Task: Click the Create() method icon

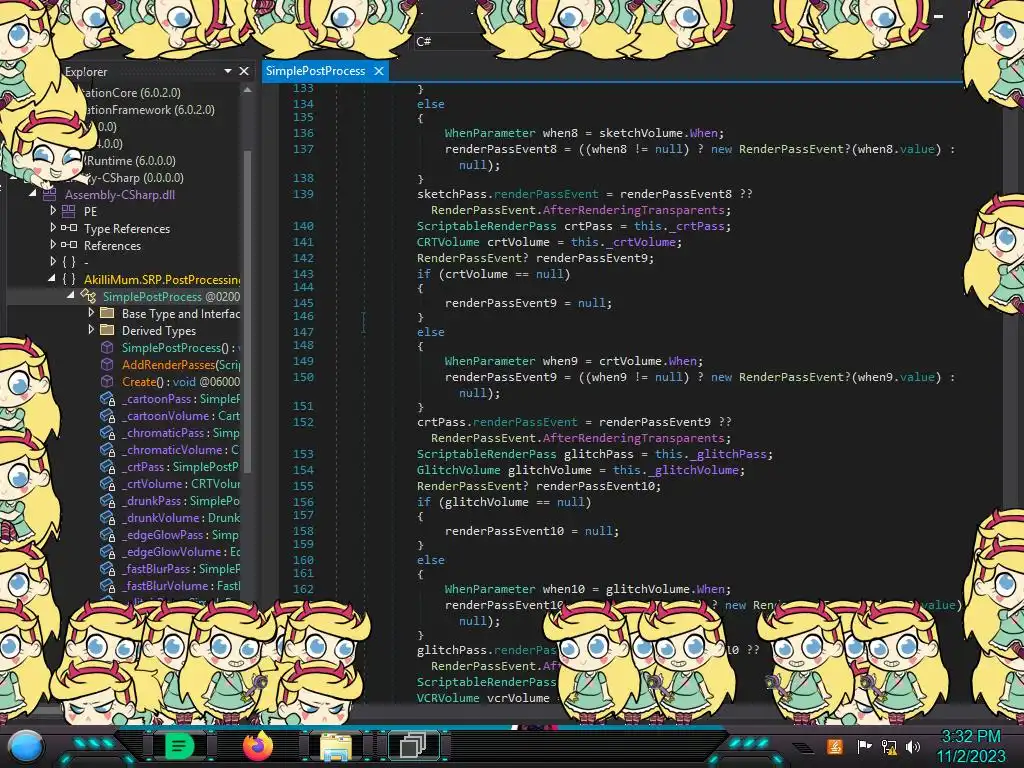Action: click(107, 381)
